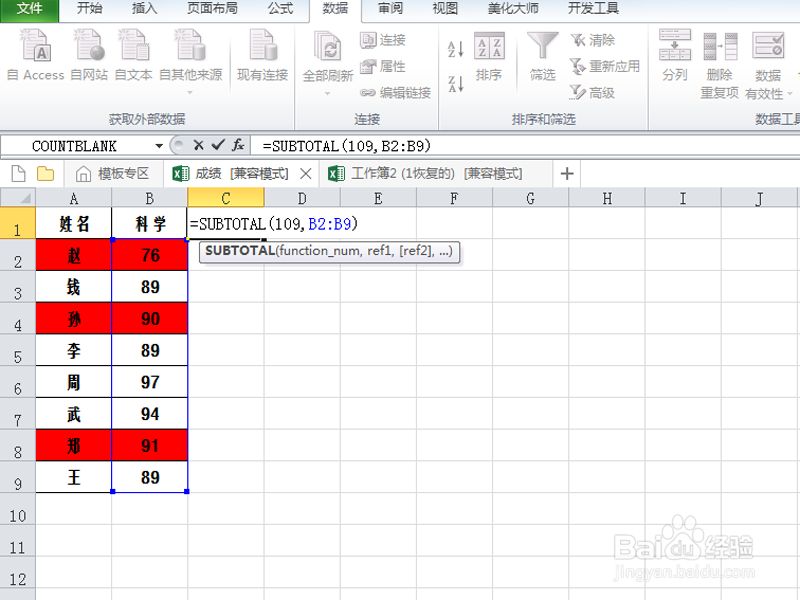Switch to the 公式 ribbon tab
This screenshot has width=800, height=600.
281,9
